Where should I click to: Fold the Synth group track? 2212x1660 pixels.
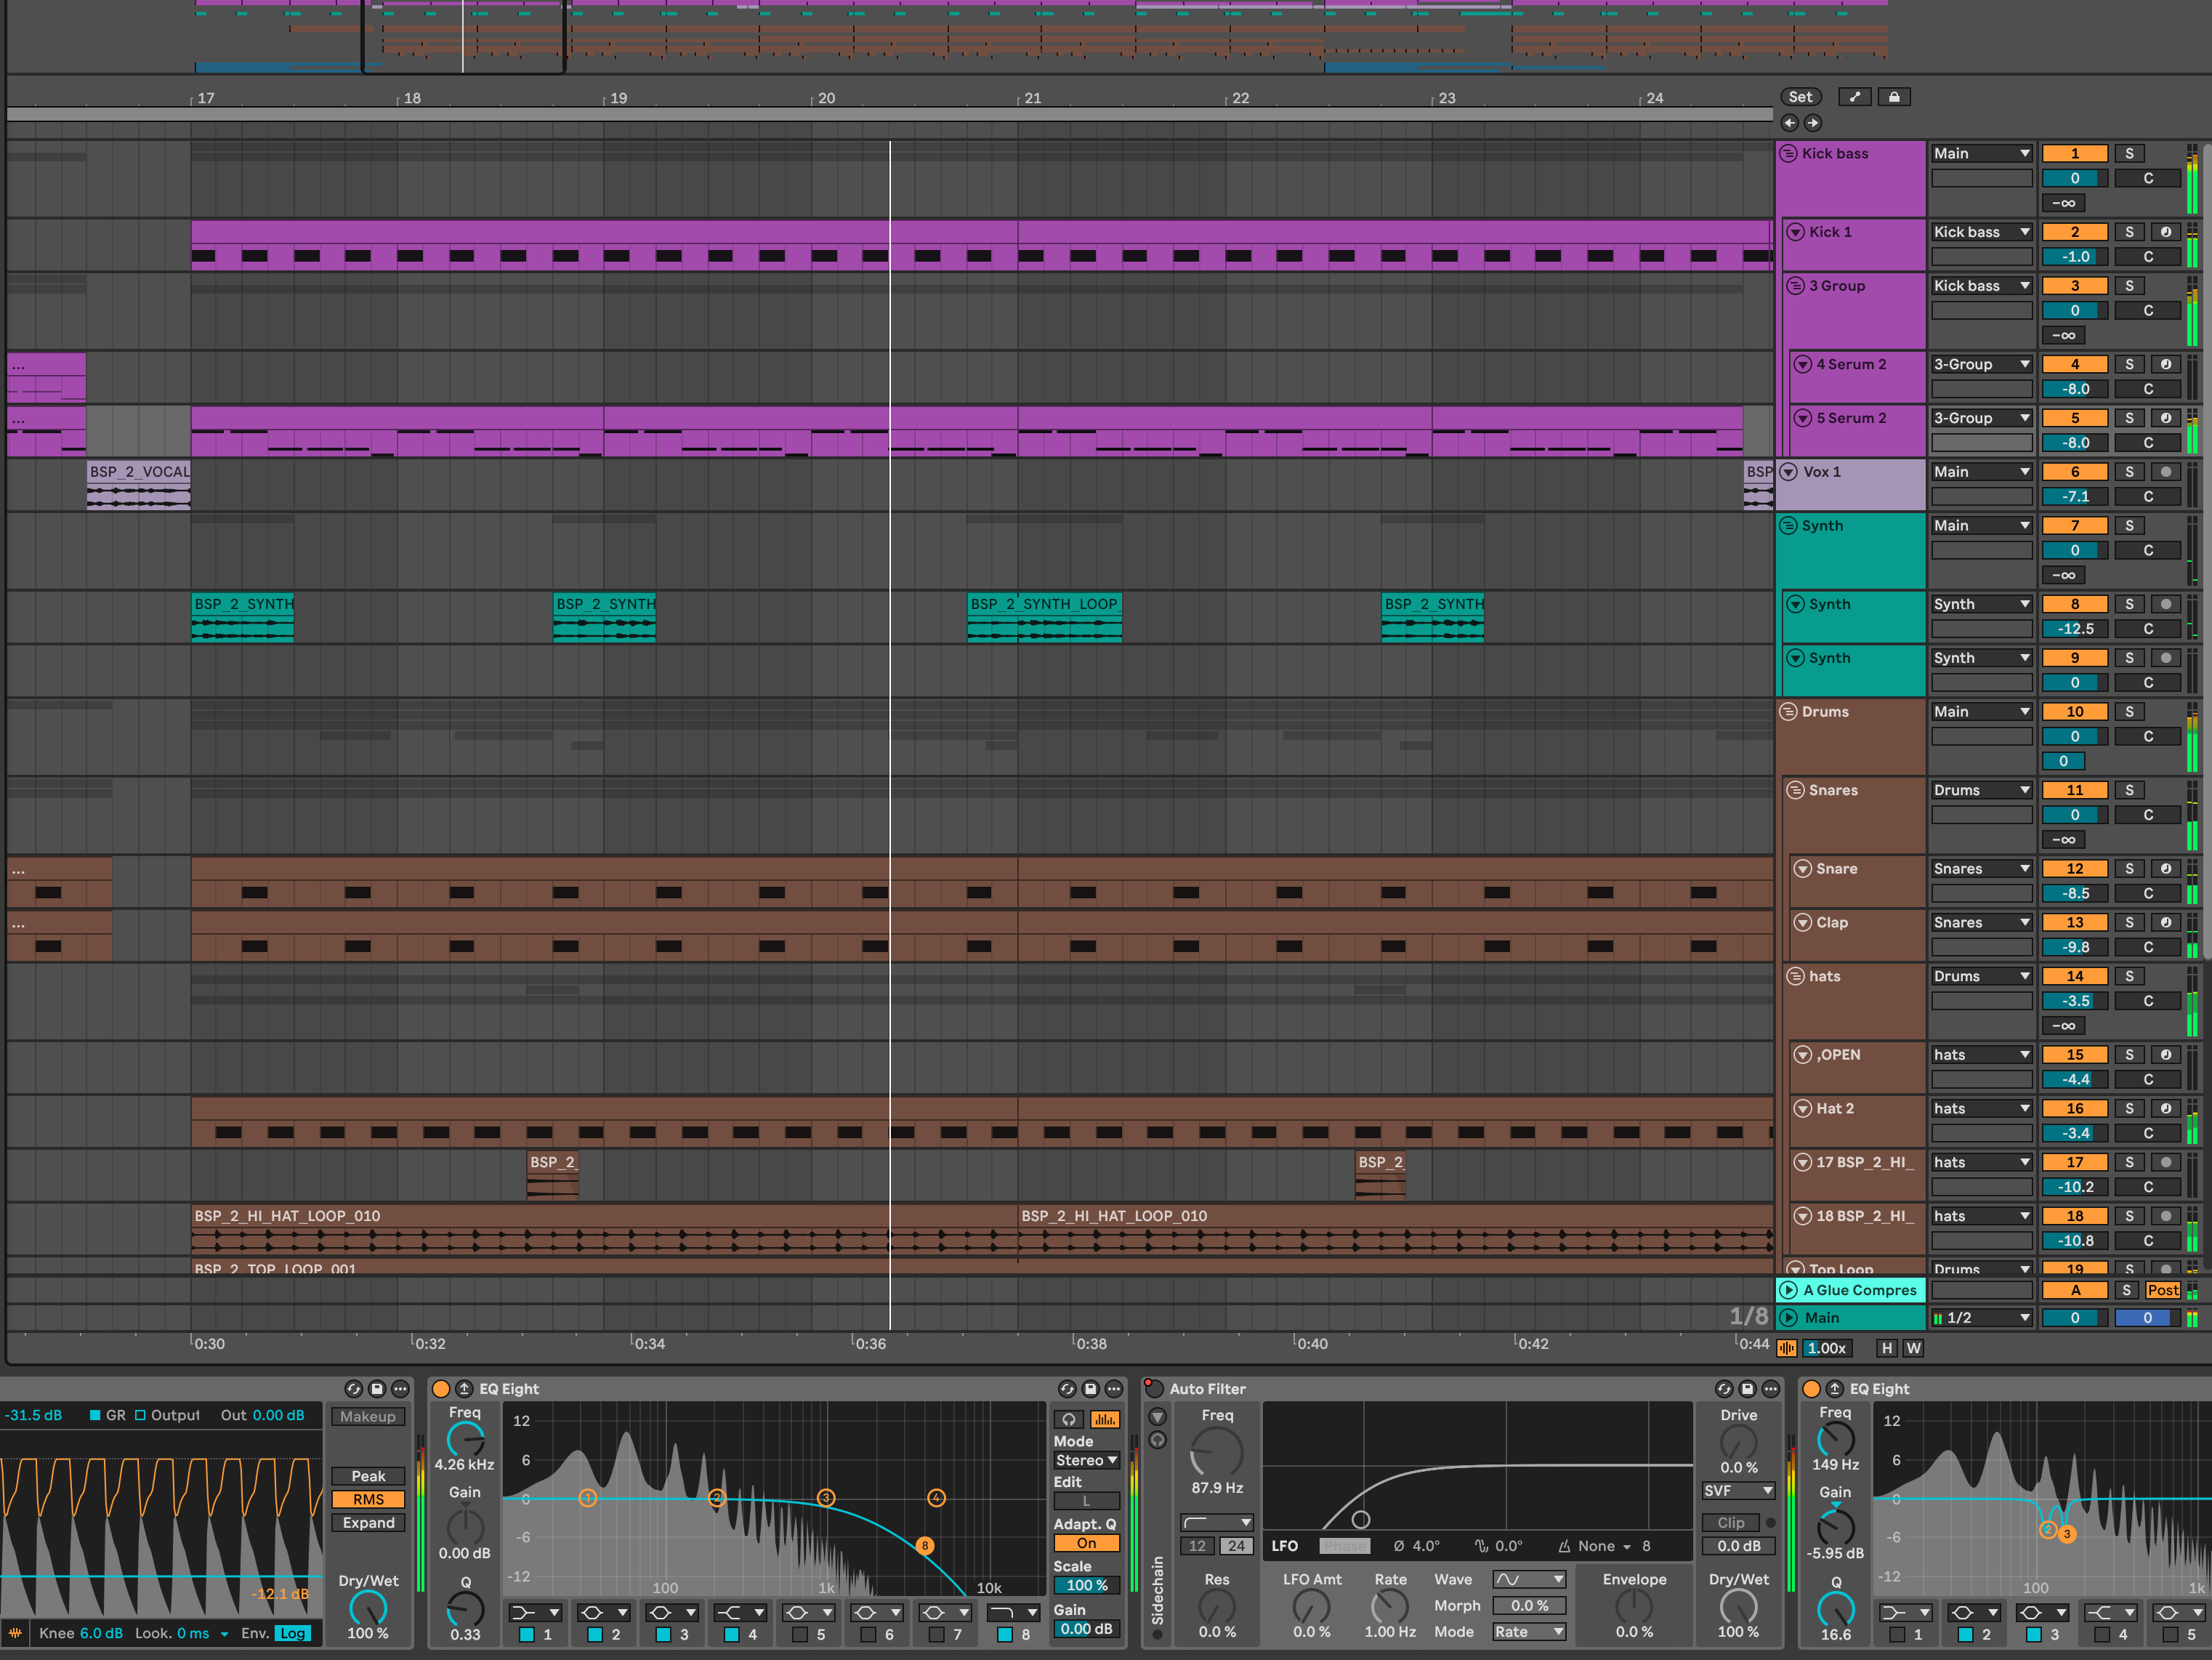(x=1789, y=526)
